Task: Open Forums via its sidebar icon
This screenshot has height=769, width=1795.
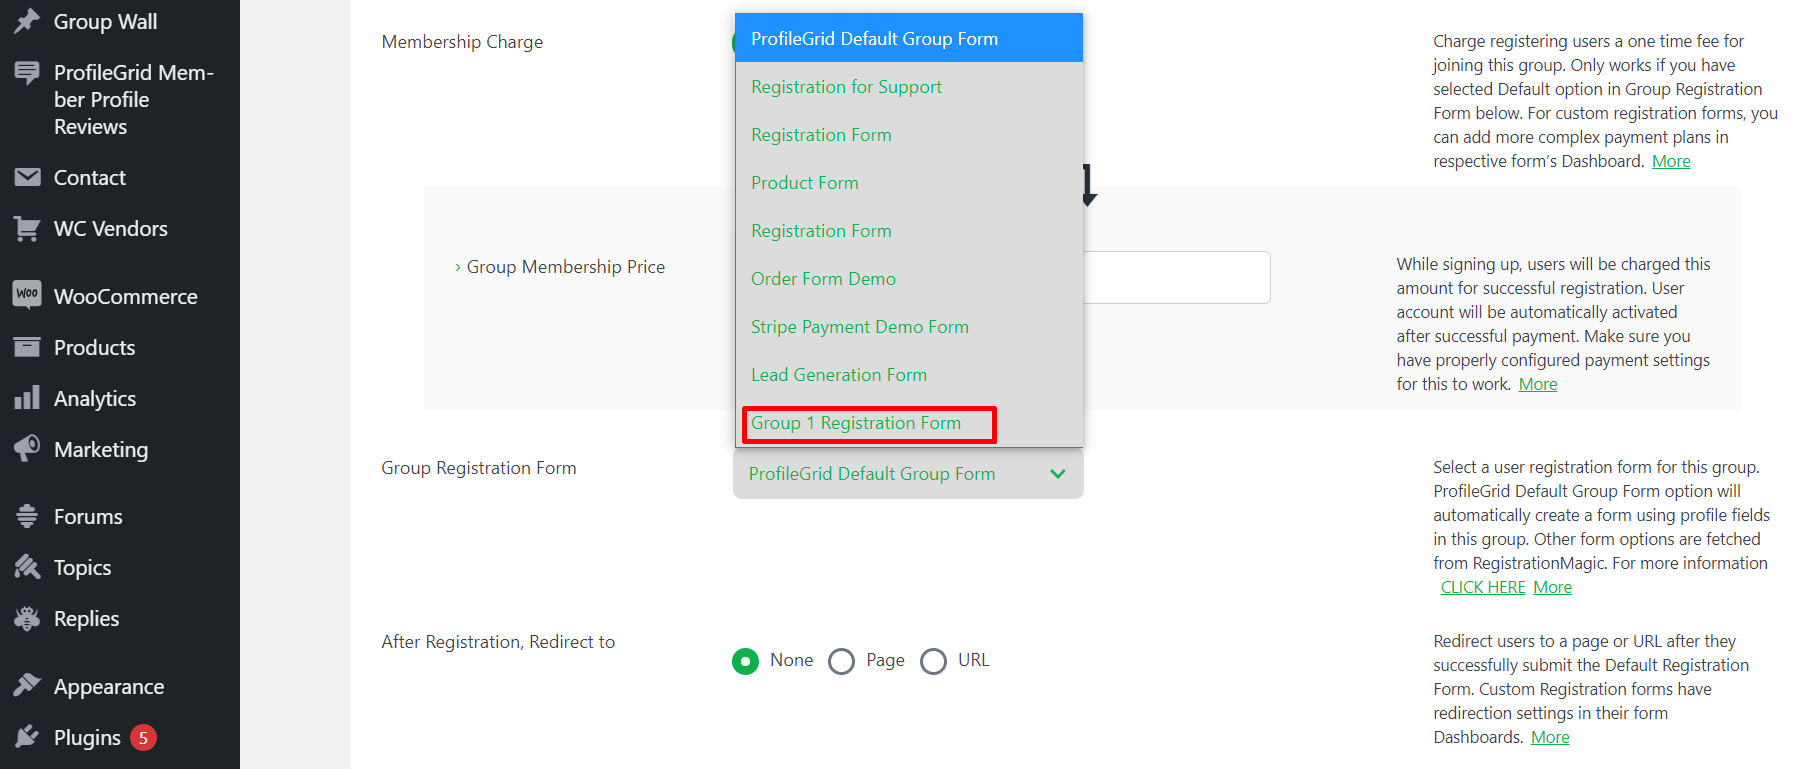Action: point(28,516)
